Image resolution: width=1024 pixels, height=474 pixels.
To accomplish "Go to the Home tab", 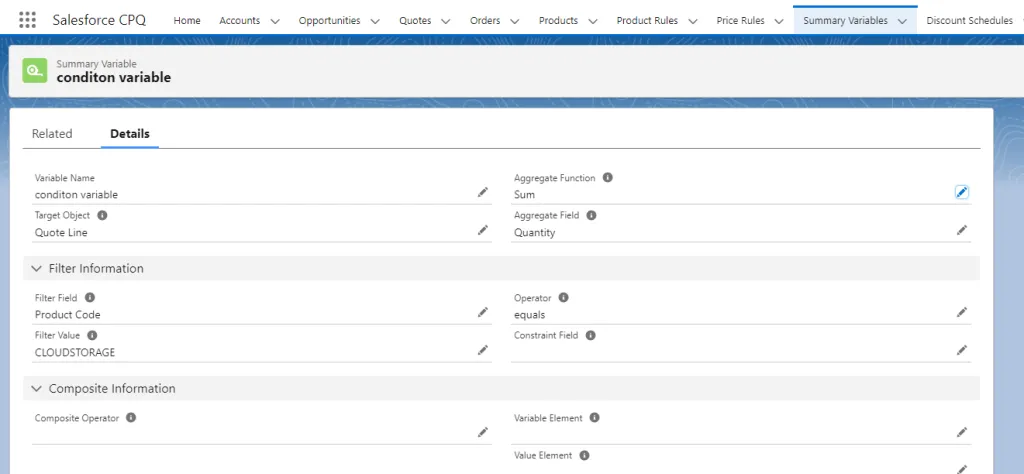I will [187, 20].
